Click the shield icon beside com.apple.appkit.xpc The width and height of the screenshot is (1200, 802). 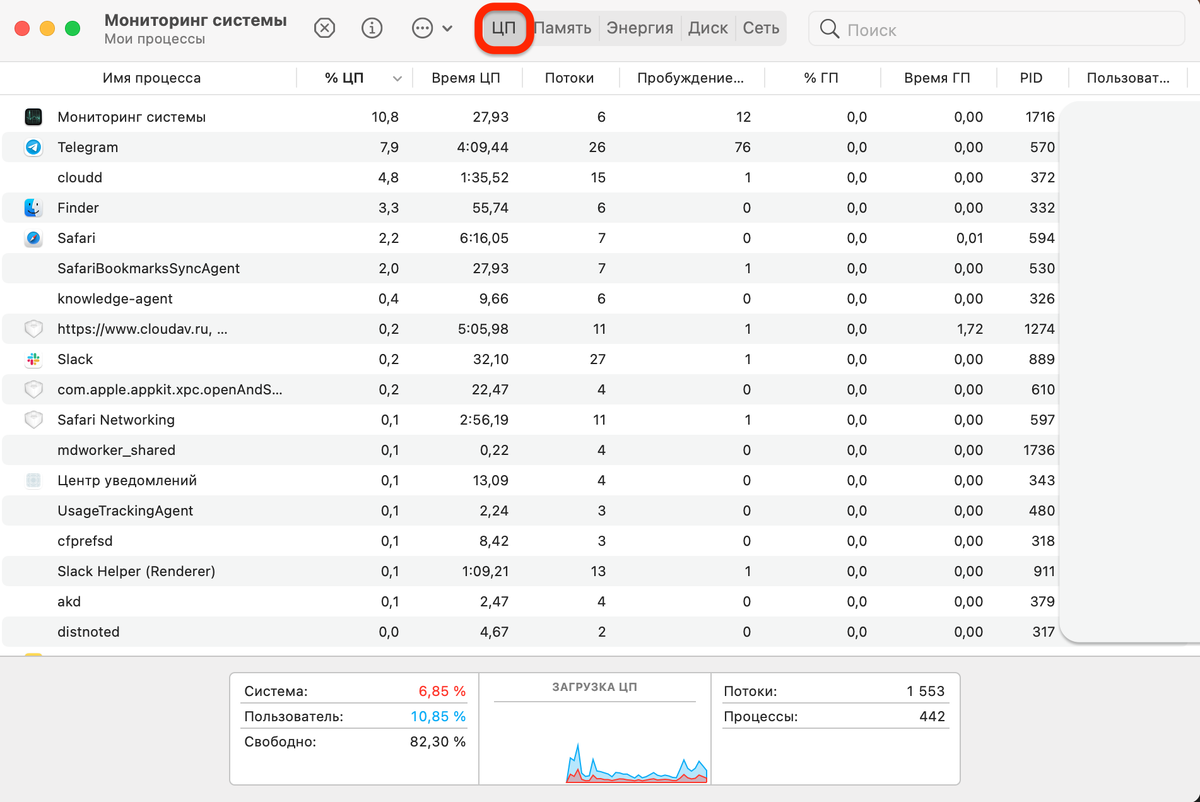(x=33, y=390)
